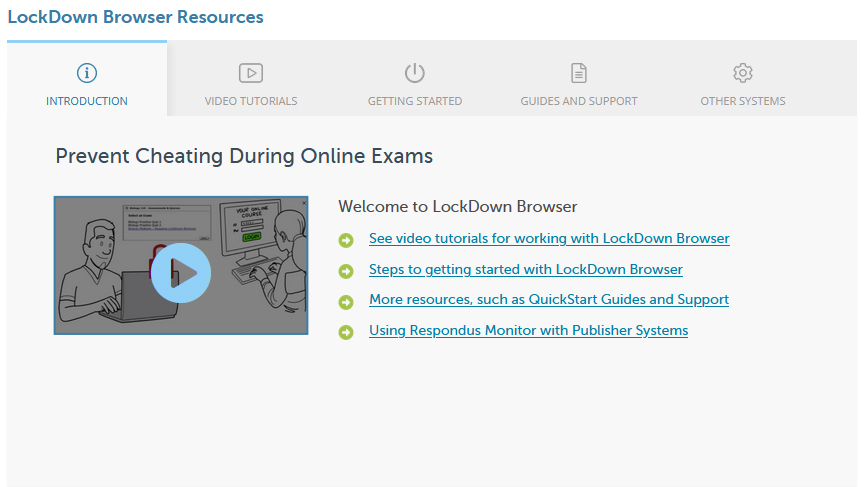866x487 pixels.
Task: Click the Other Systems gear icon
Action: pyautogui.click(x=743, y=73)
